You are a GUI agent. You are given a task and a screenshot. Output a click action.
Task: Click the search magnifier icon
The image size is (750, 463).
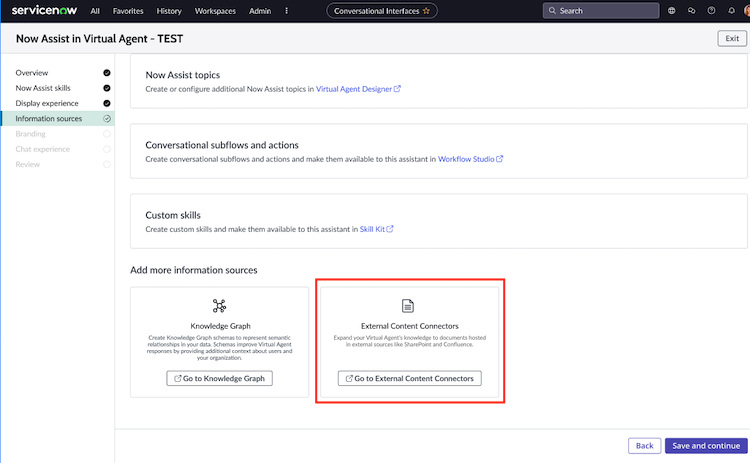pos(552,11)
